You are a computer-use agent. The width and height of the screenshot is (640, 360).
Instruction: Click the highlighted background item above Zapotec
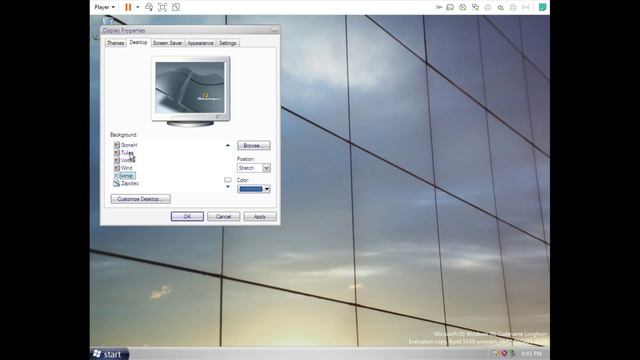[x=127, y=176]
